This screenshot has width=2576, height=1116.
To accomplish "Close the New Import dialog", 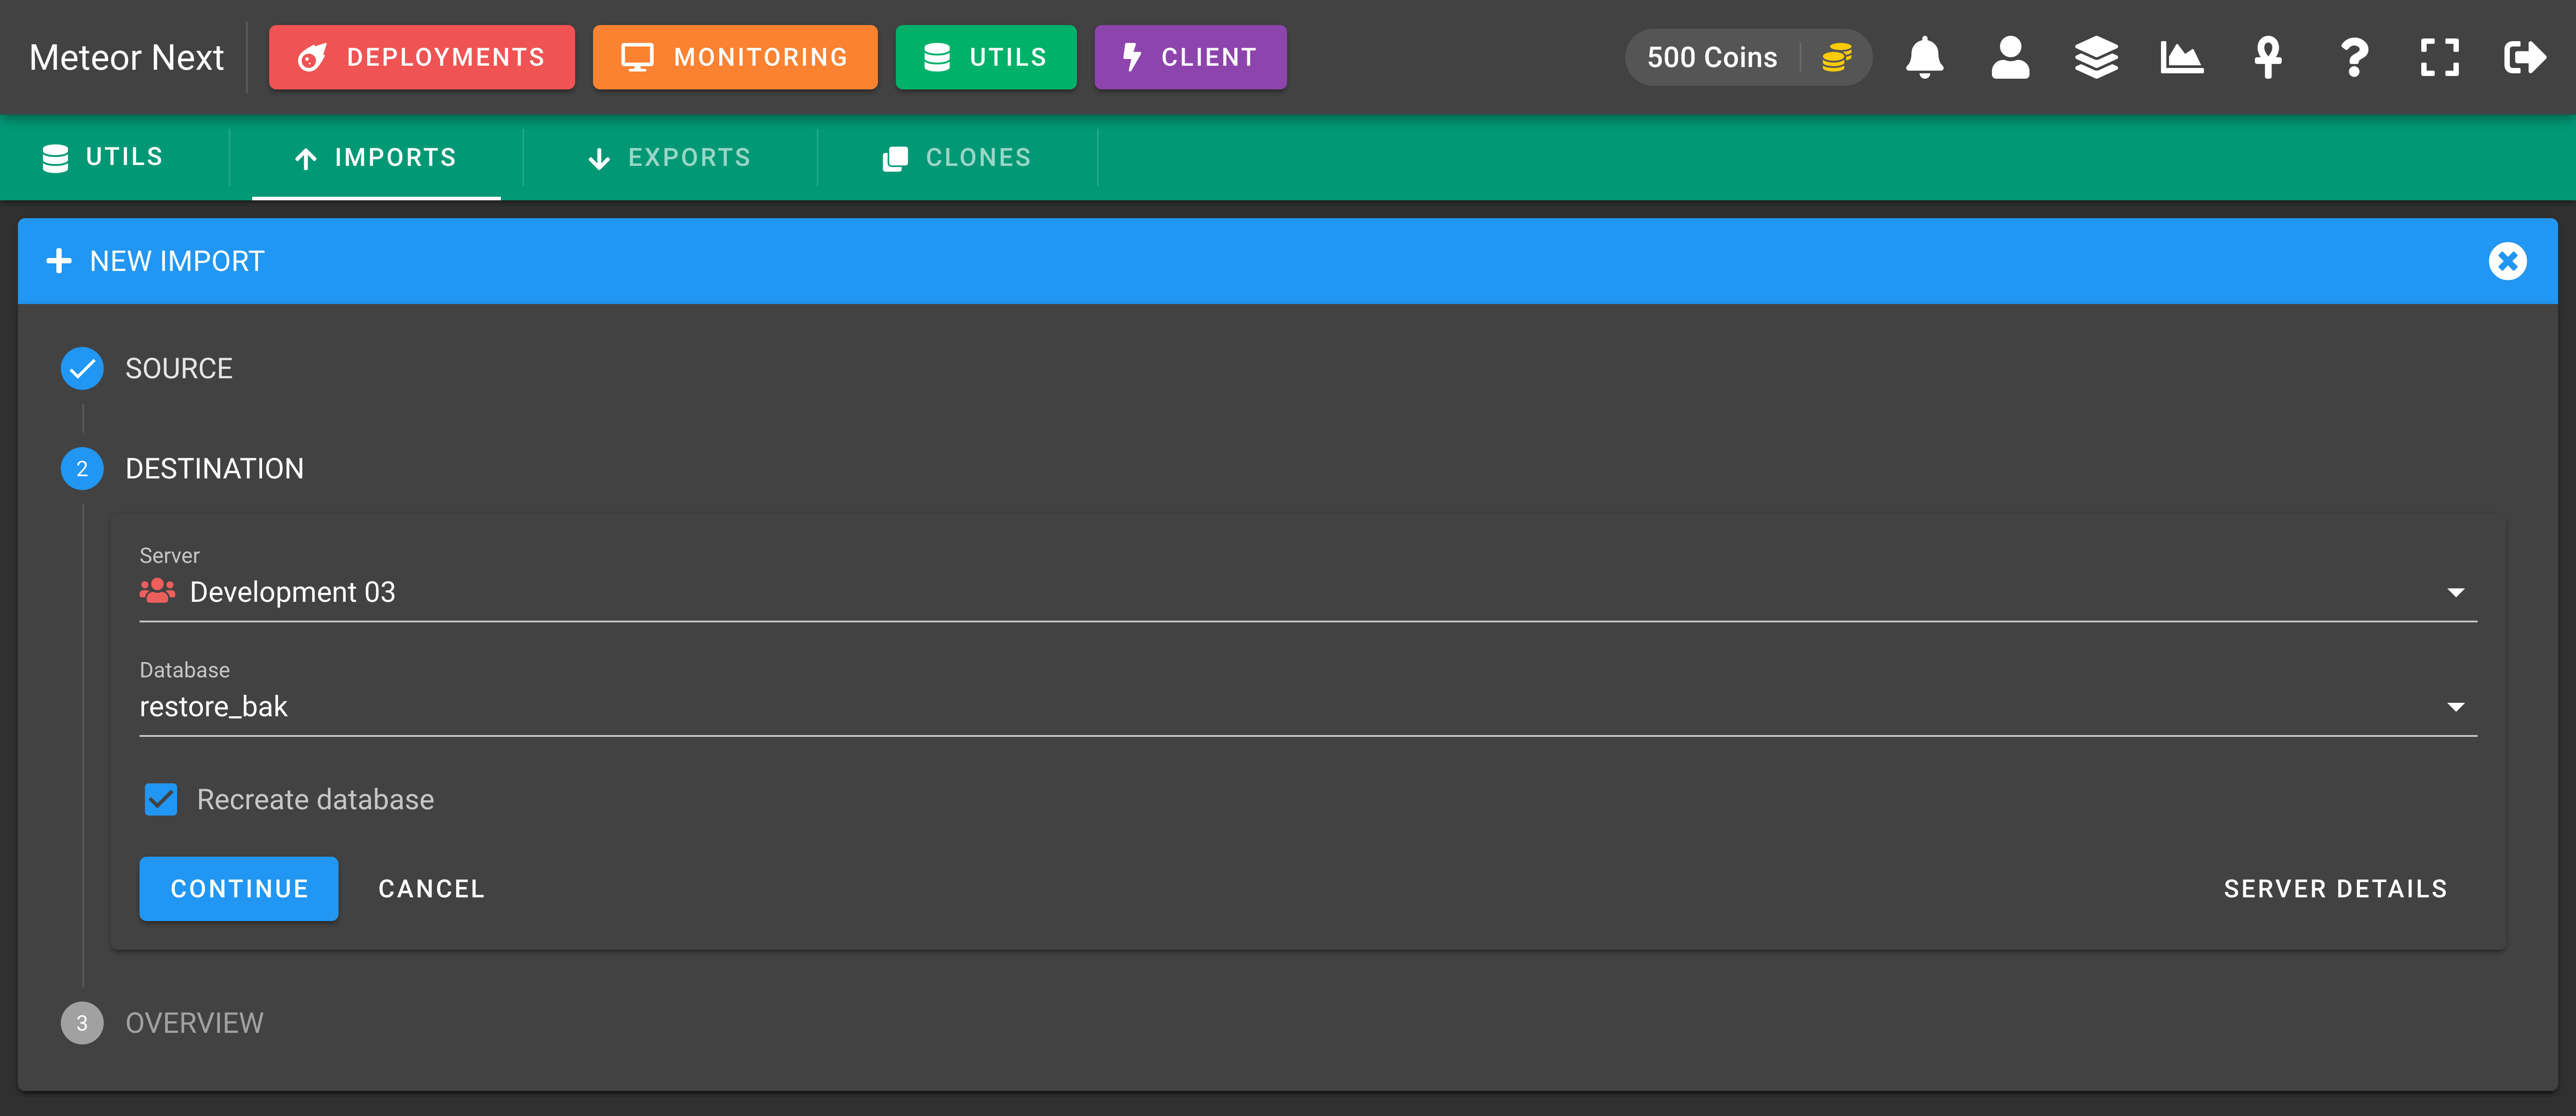I will click(x=2507, y=261).
